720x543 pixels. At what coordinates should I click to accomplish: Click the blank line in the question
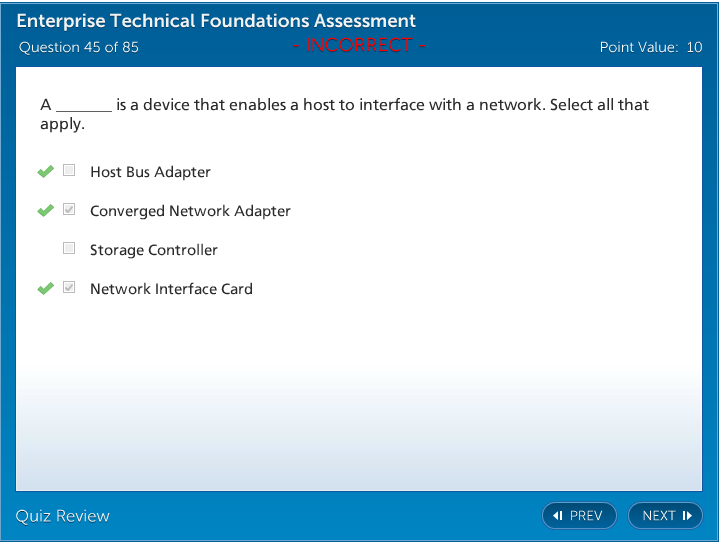83,106
